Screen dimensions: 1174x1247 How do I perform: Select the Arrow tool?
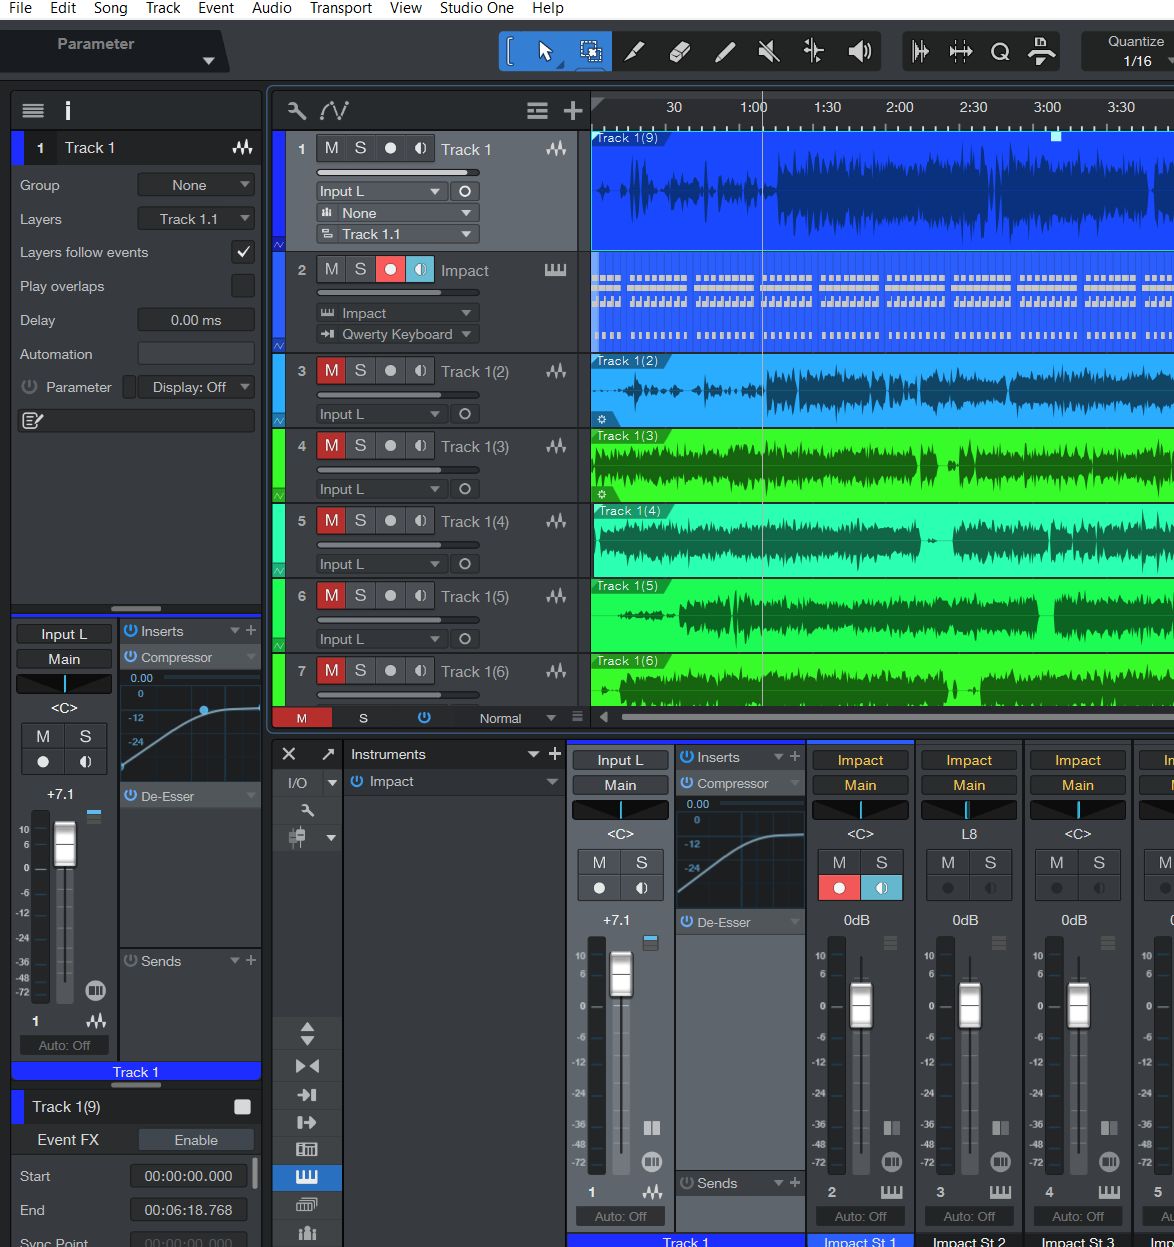pos(545,51)
